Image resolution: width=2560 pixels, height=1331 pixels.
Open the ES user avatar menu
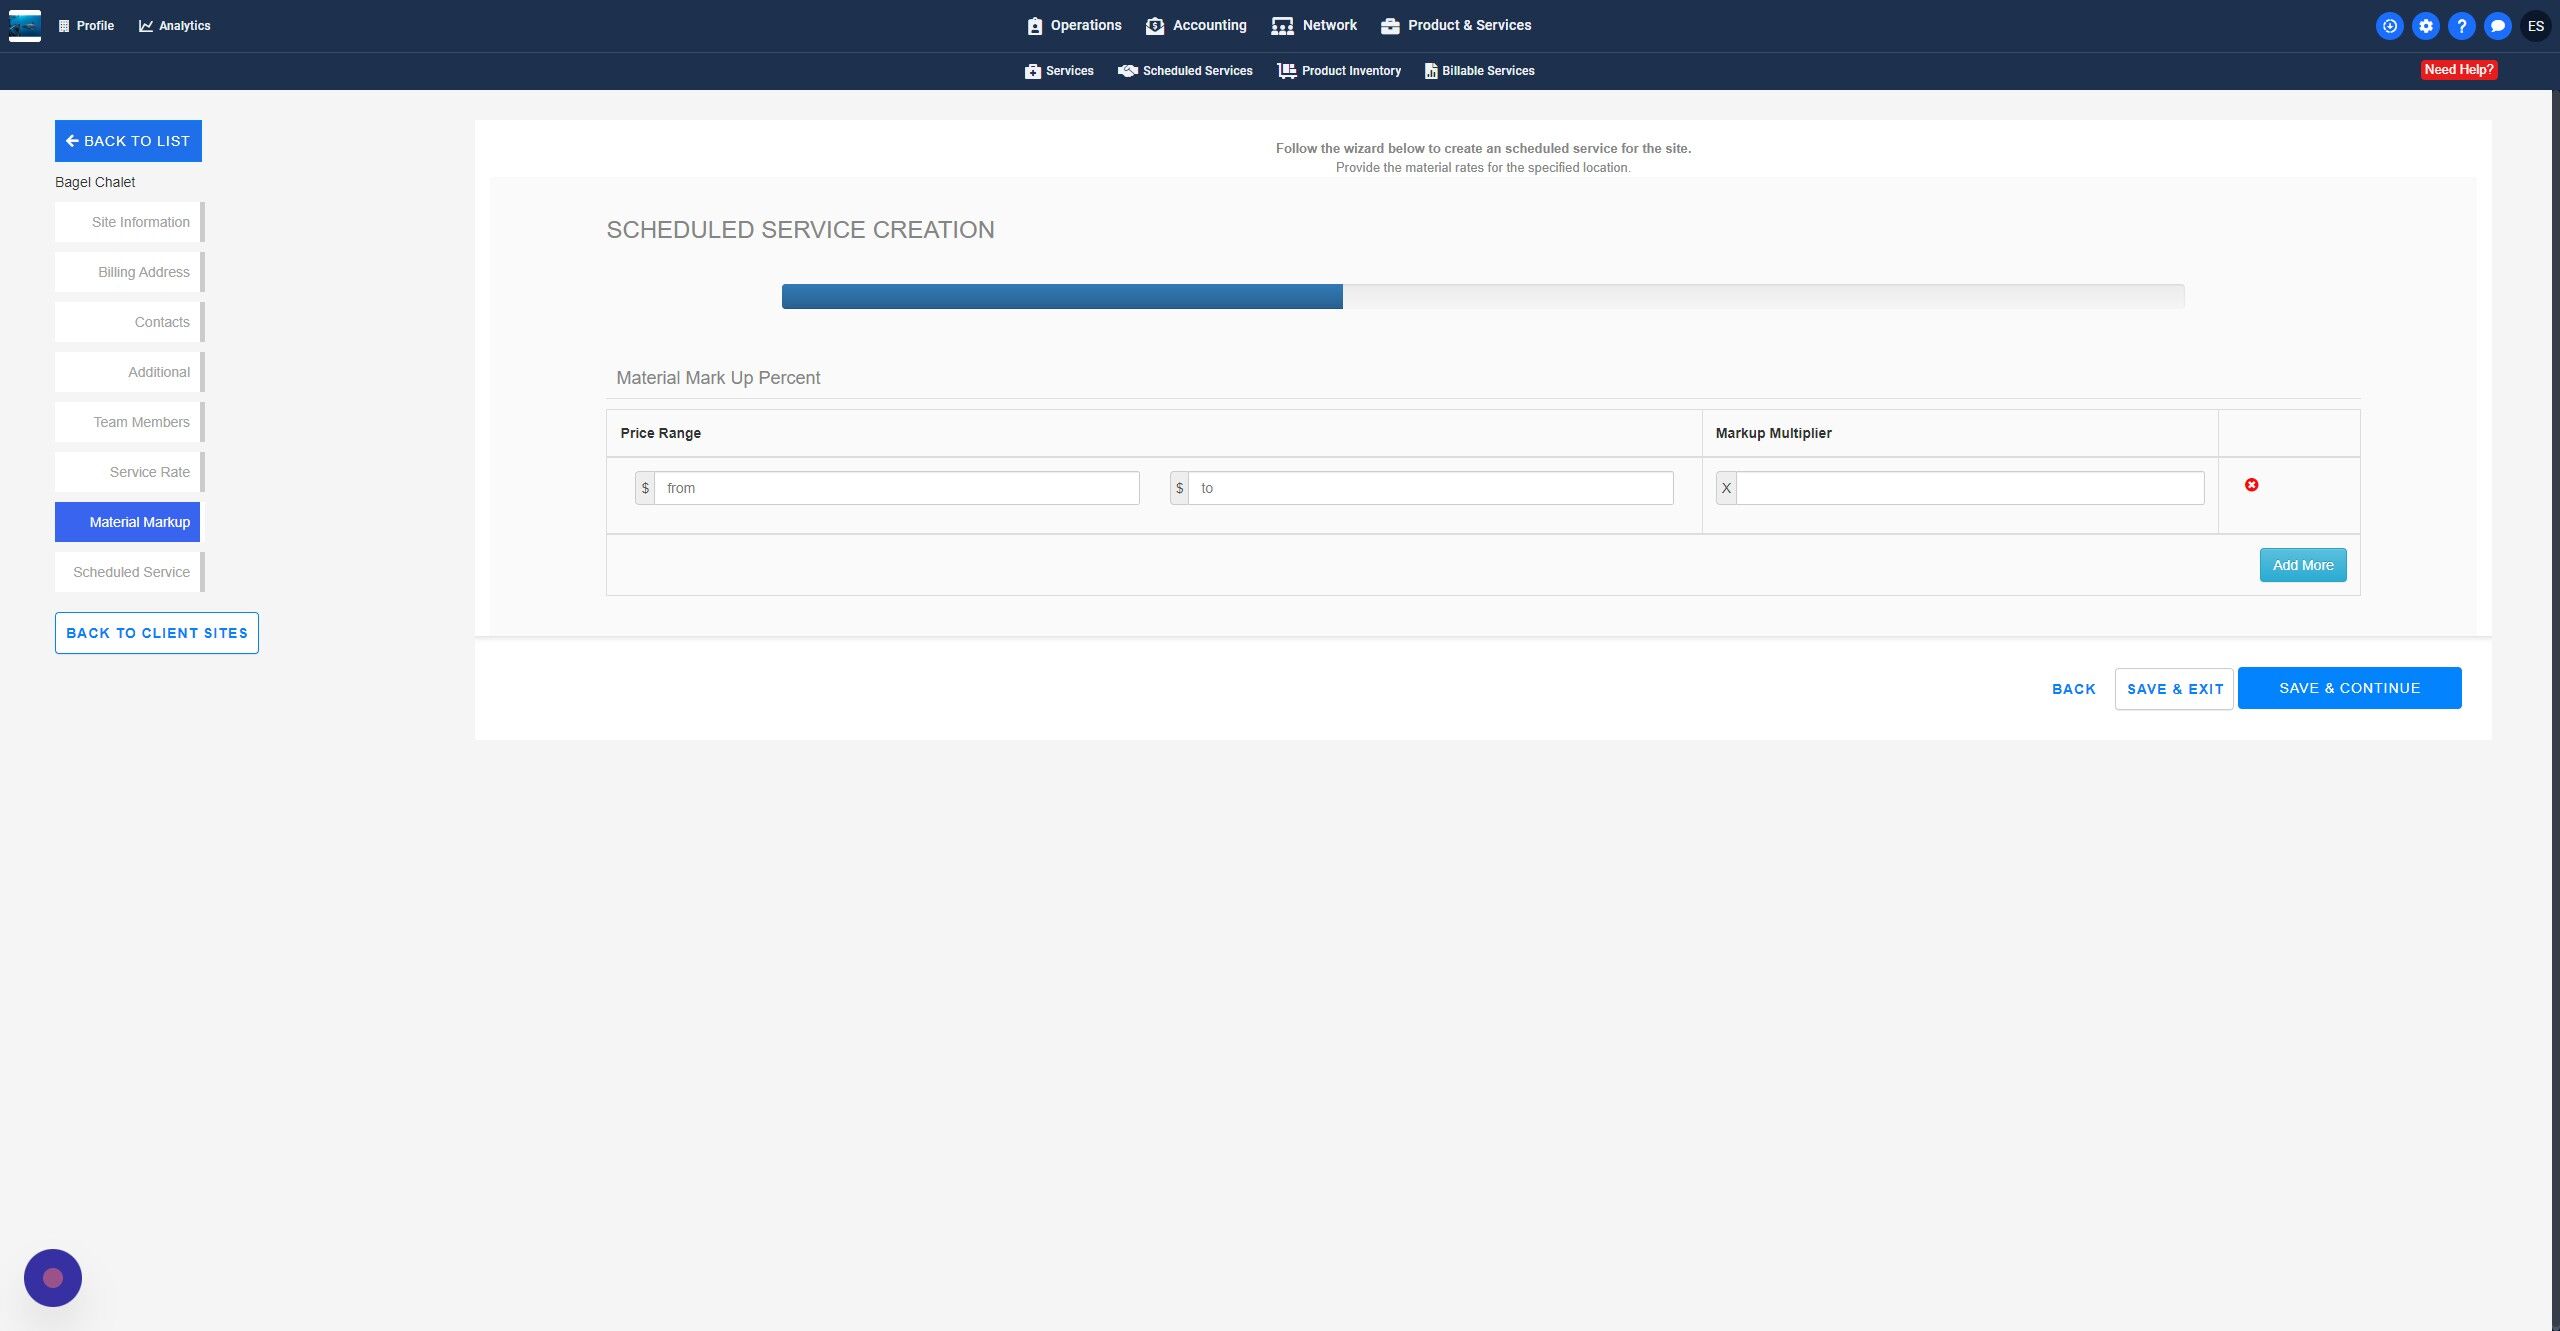(2535, 26)
